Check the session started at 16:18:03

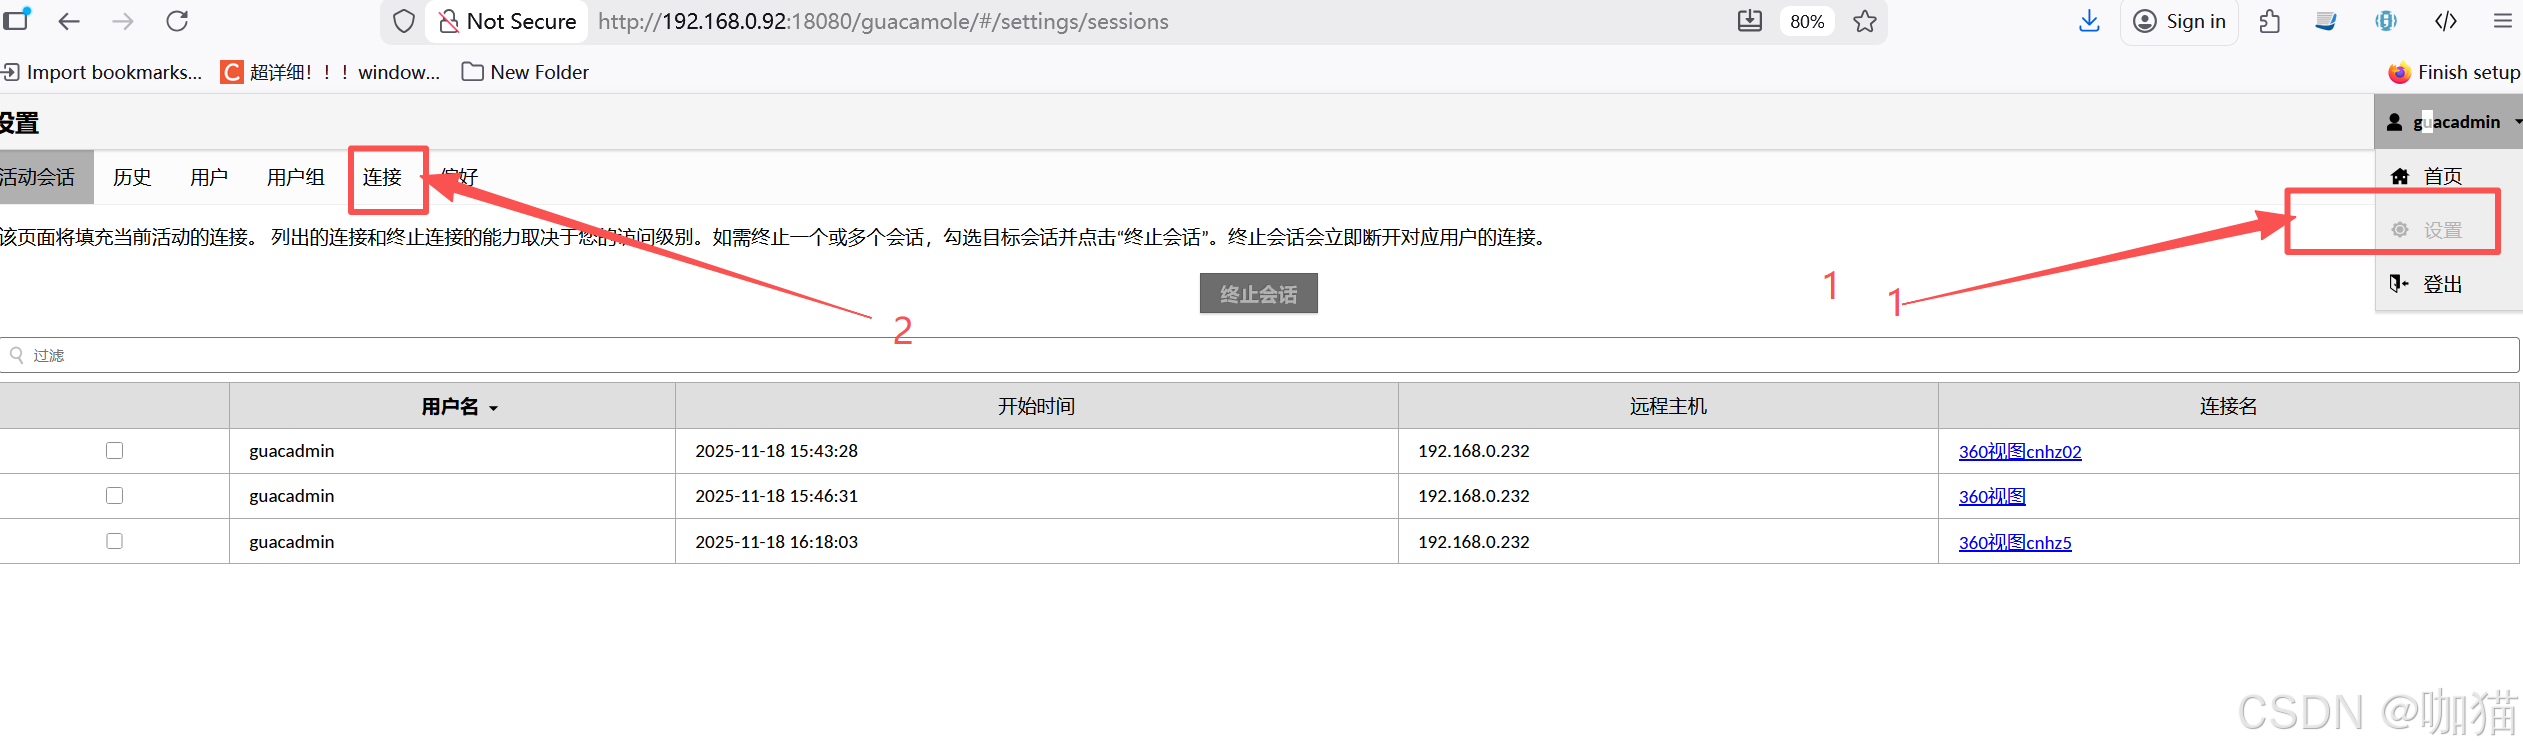coord(115,541)
